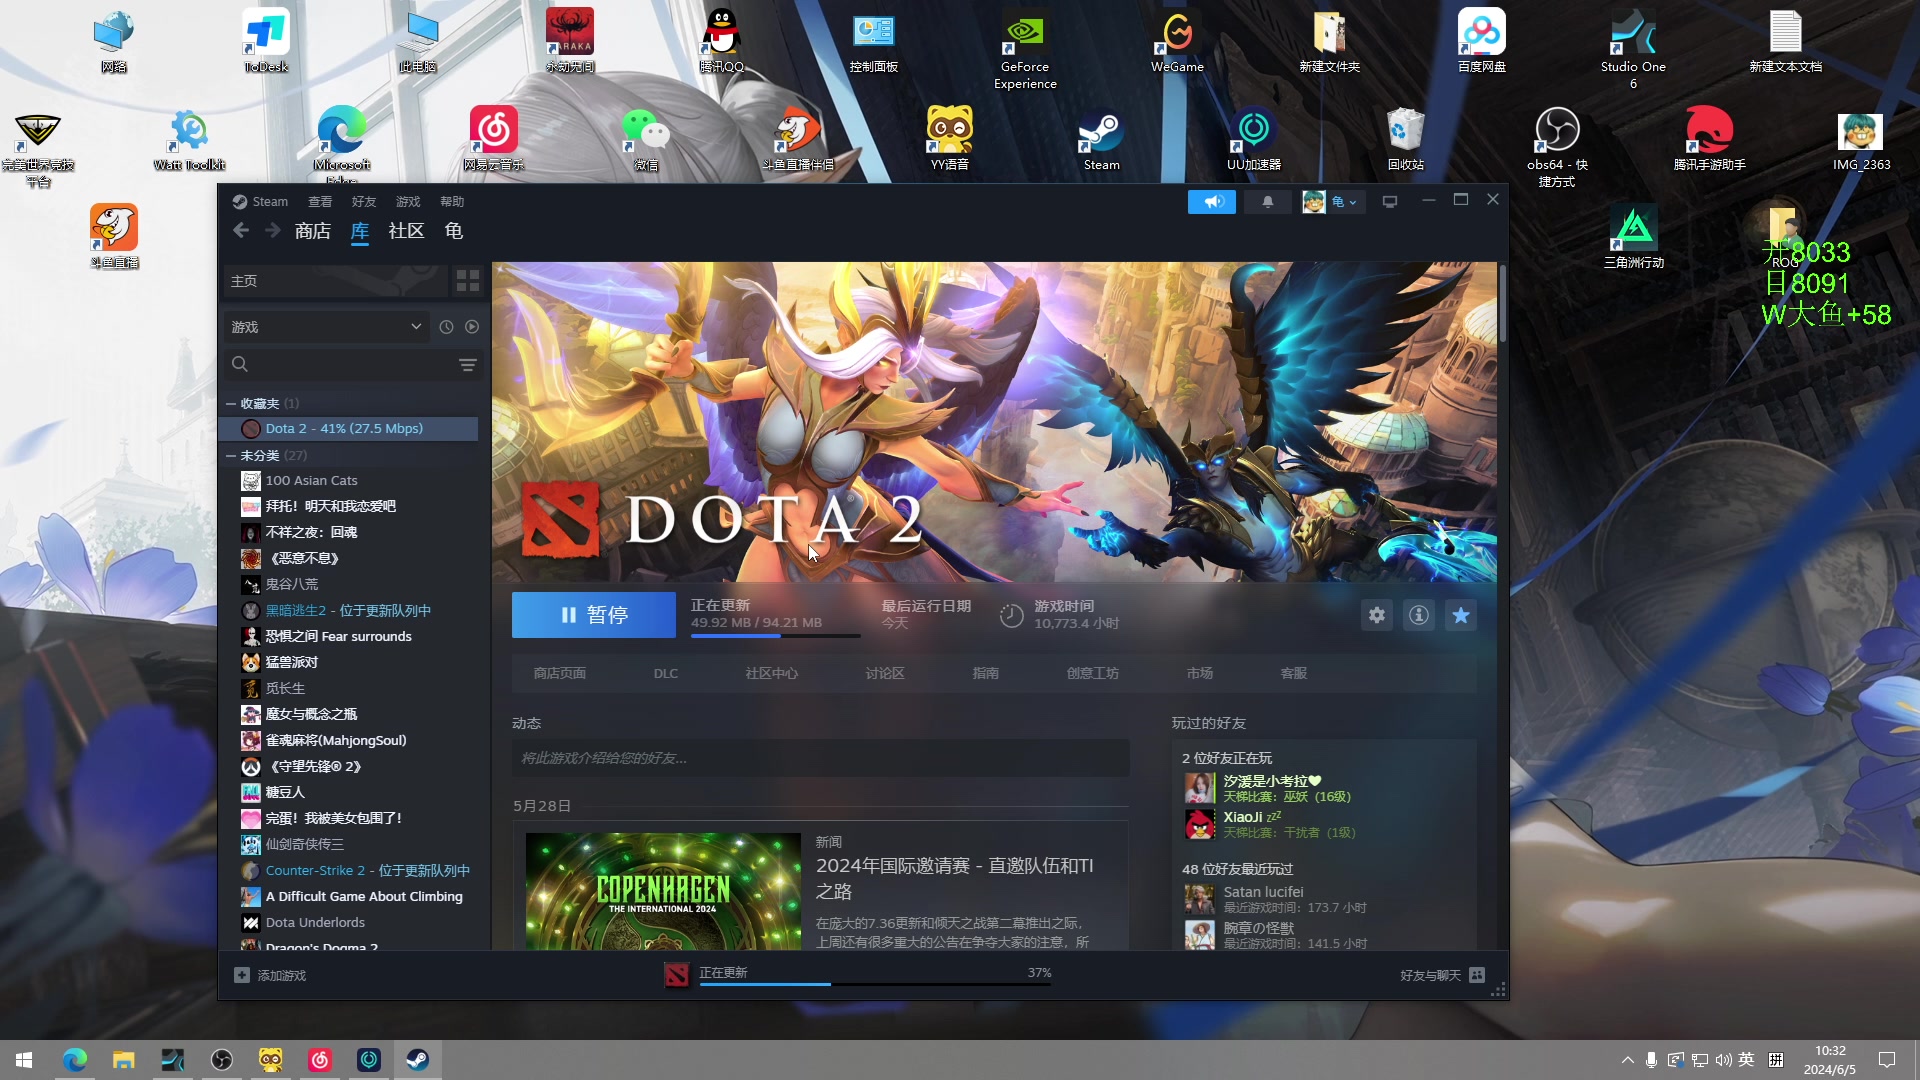The height and width of the screenshot is (1080, 1920).
Task: Select 100 Asian Cats in library
Action: point(311,481)
